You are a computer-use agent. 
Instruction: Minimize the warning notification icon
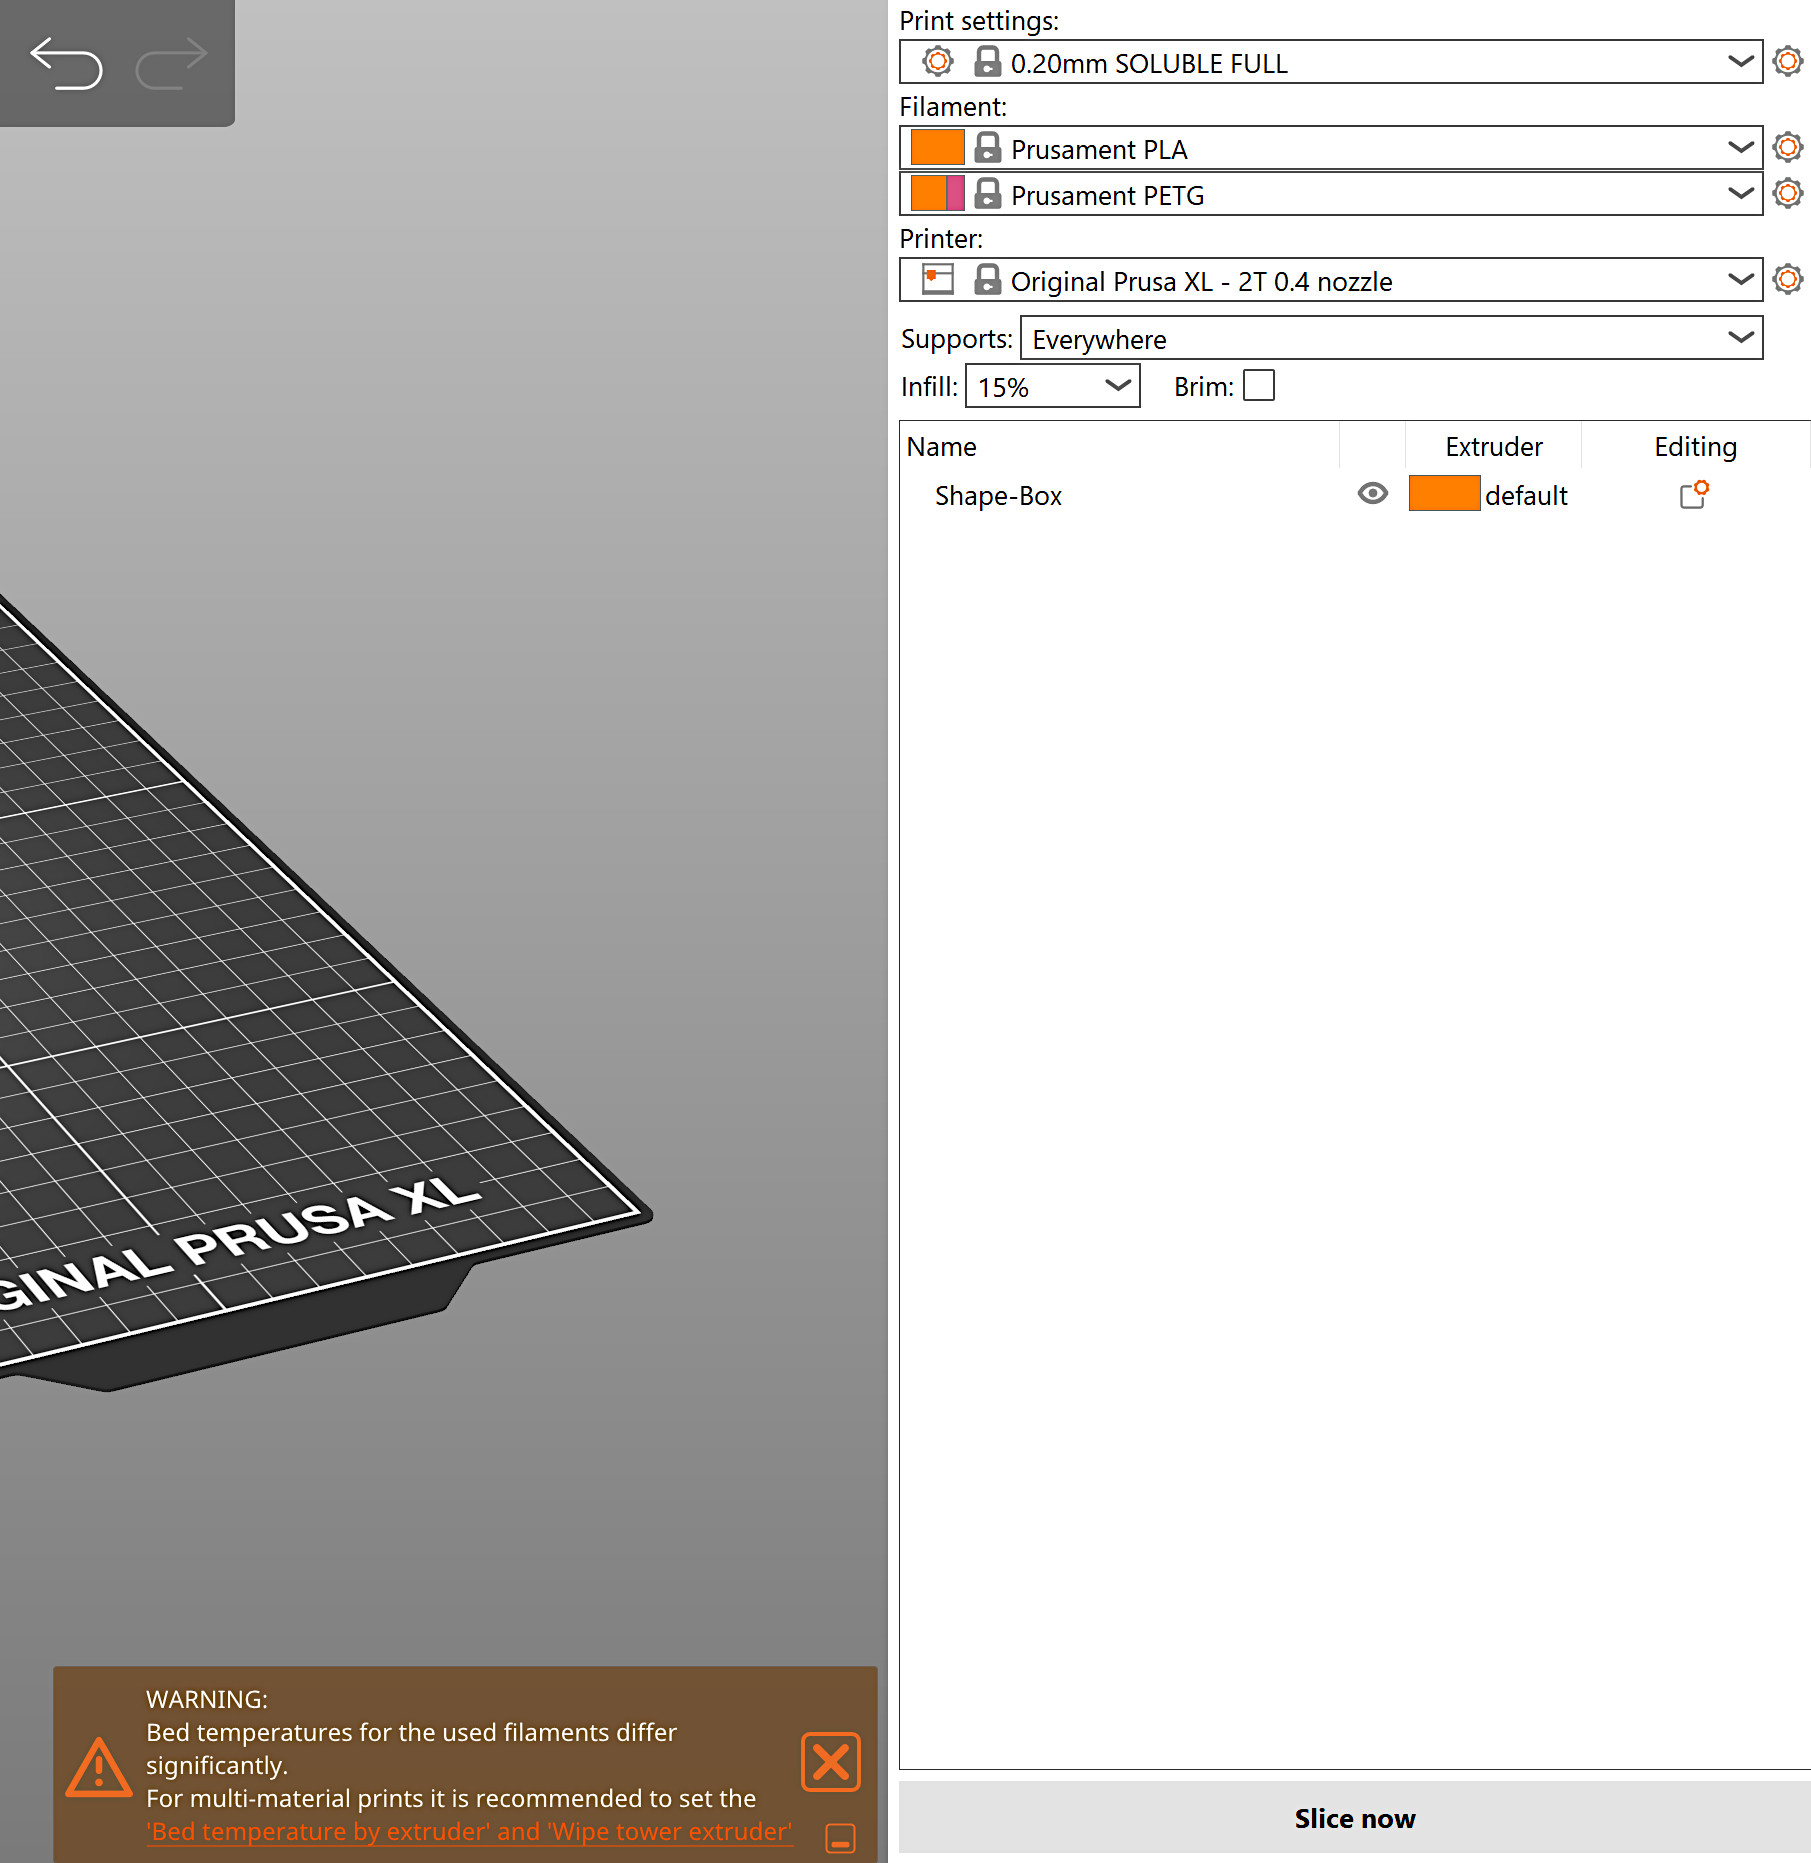pos(840,1838)
